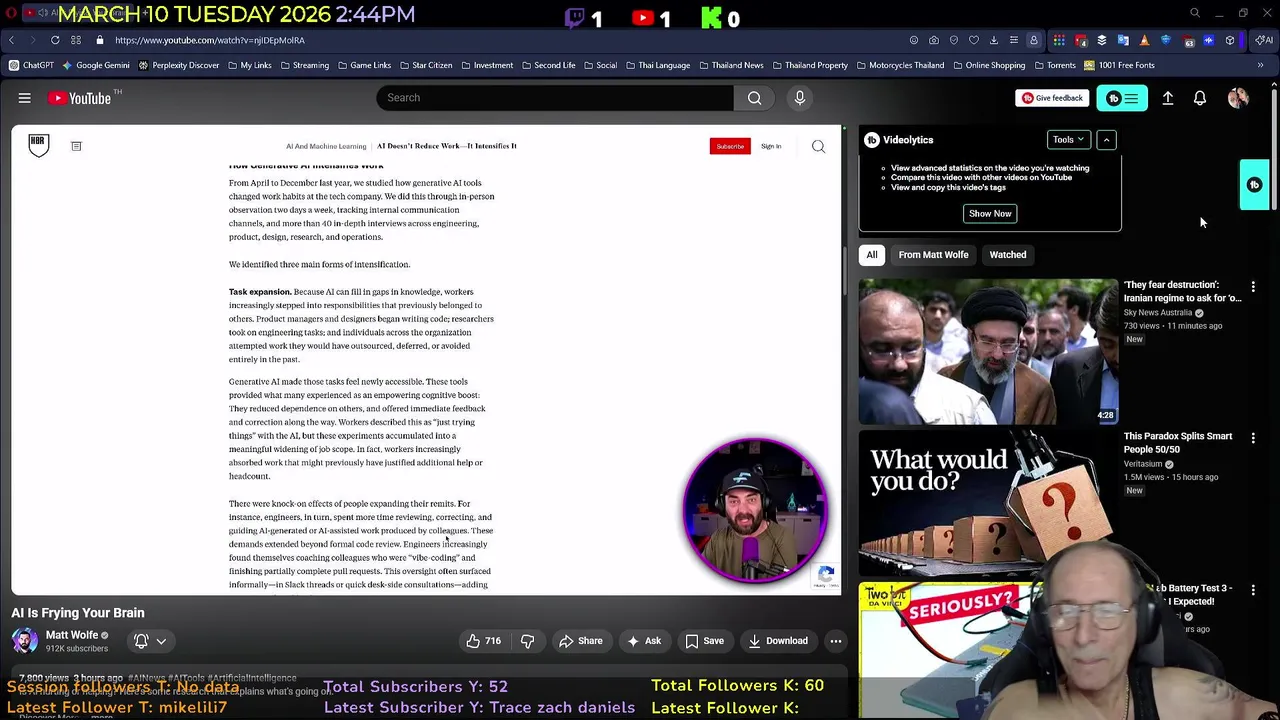Click the browser tab search magnifier

[x=1194, y=13]
